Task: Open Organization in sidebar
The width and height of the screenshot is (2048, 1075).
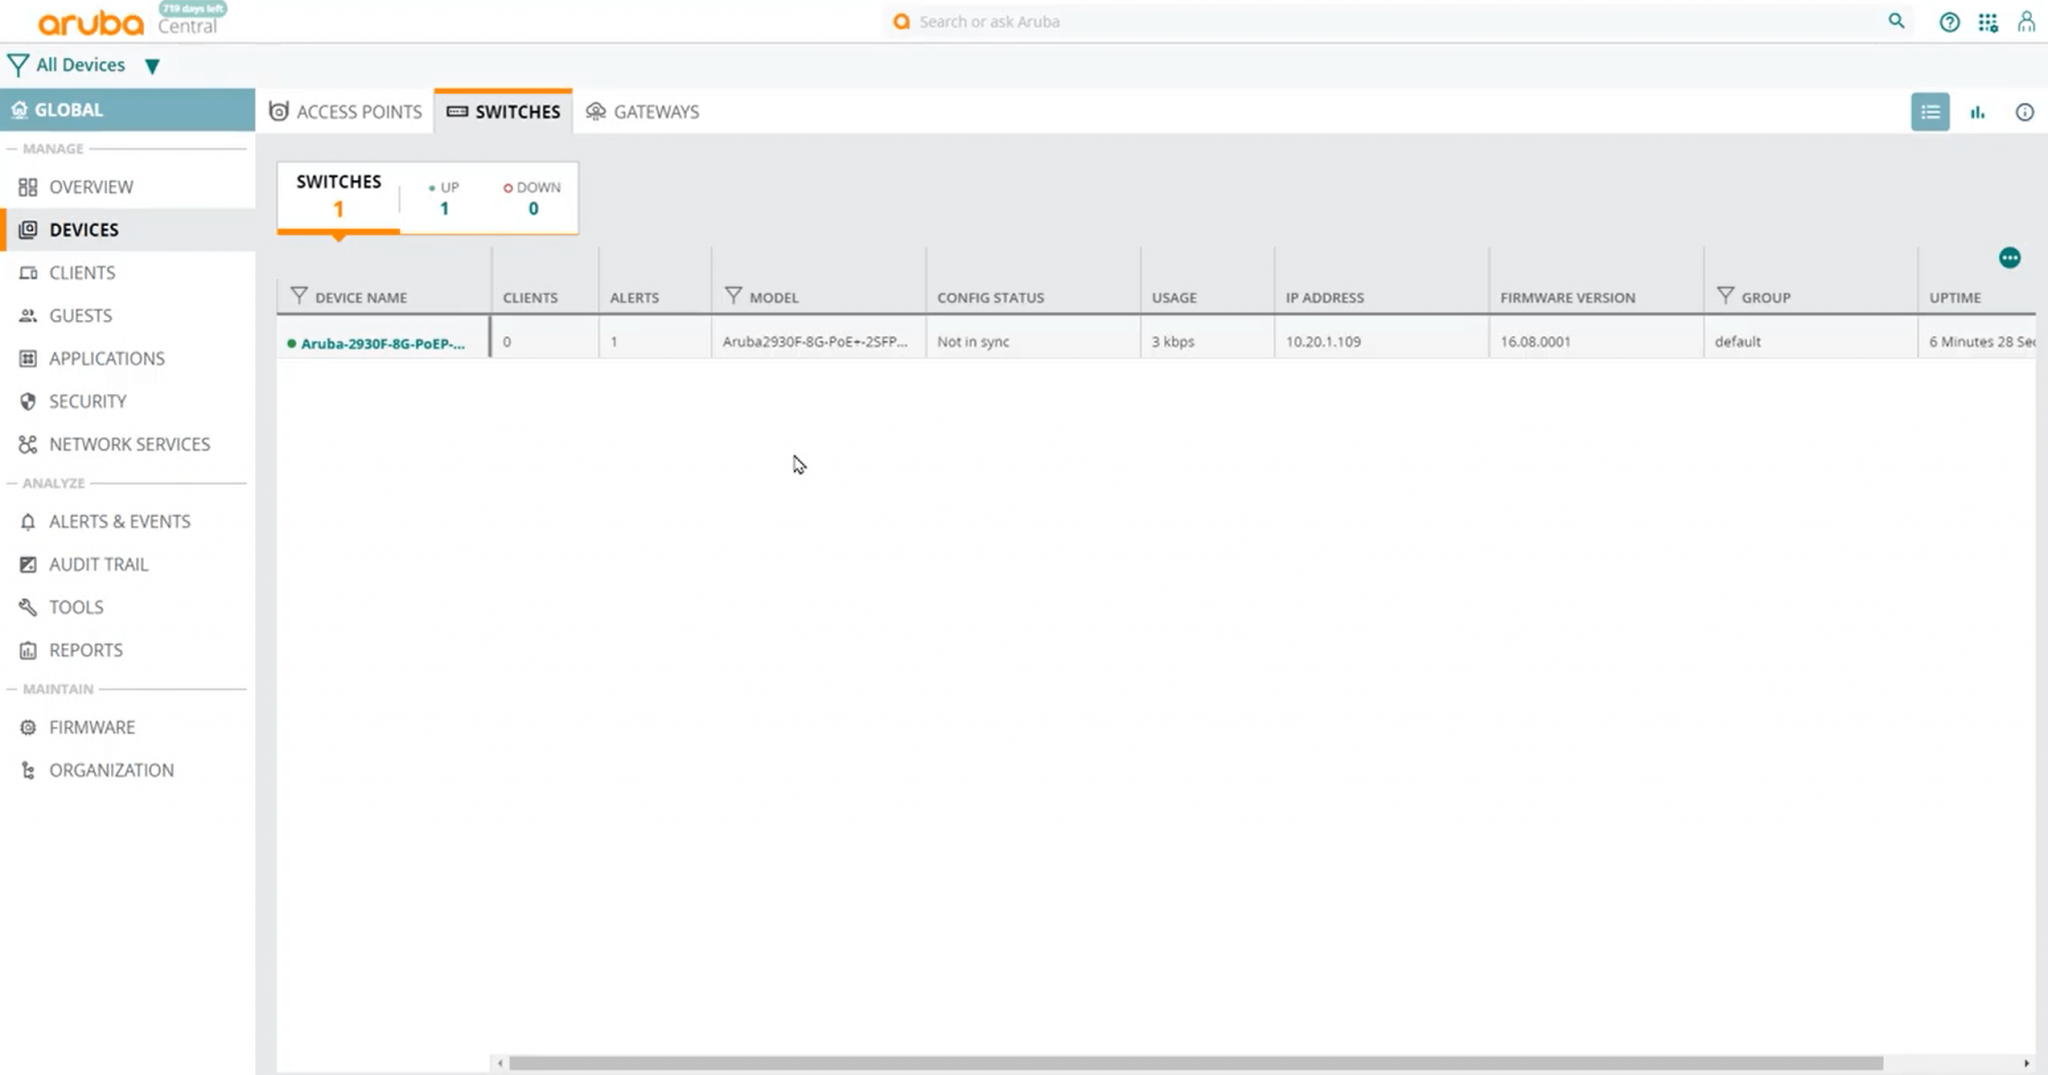Action: pos(128,771)
